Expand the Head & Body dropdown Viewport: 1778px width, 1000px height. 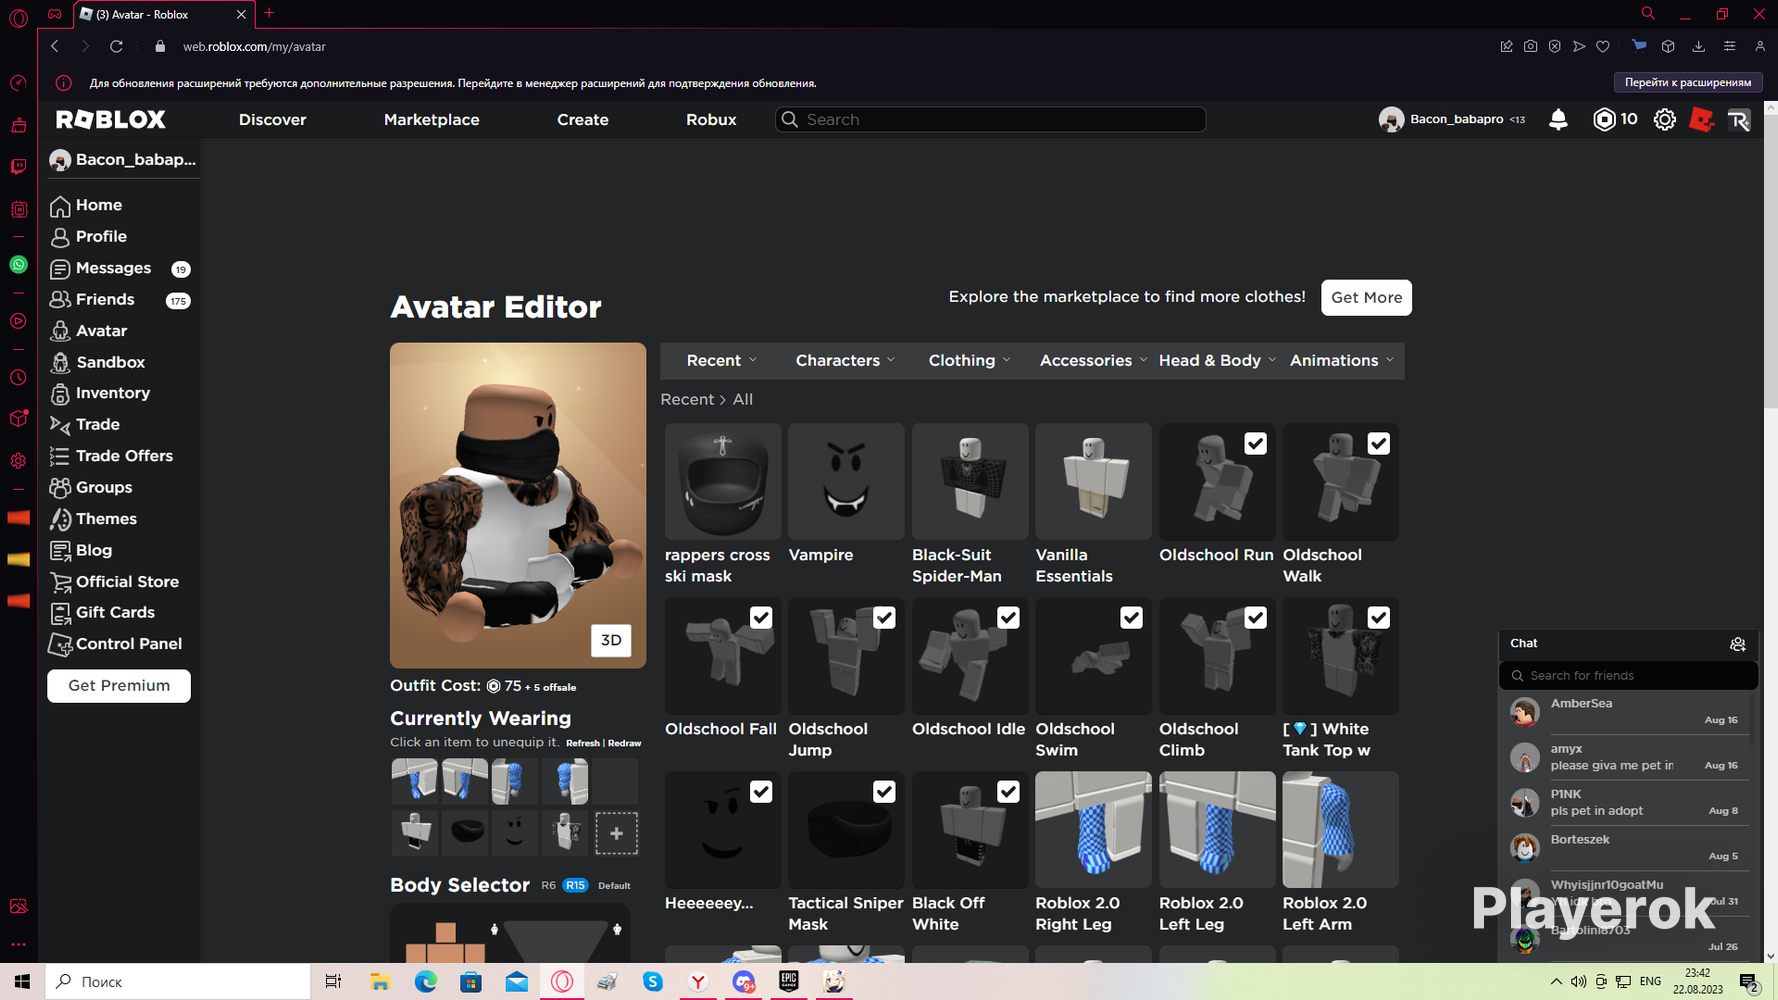[x=1217, y=361]
